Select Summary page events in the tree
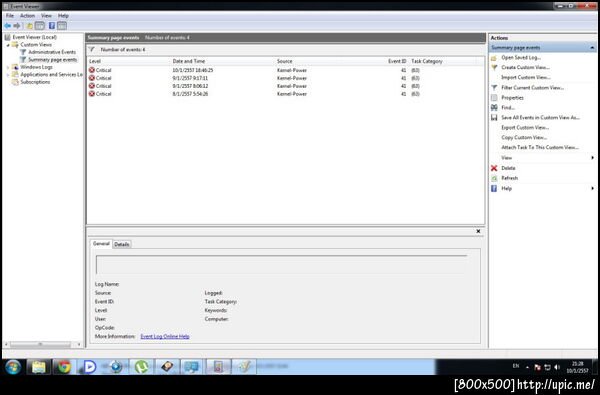 pyautogui.click(x=52, y=60)
